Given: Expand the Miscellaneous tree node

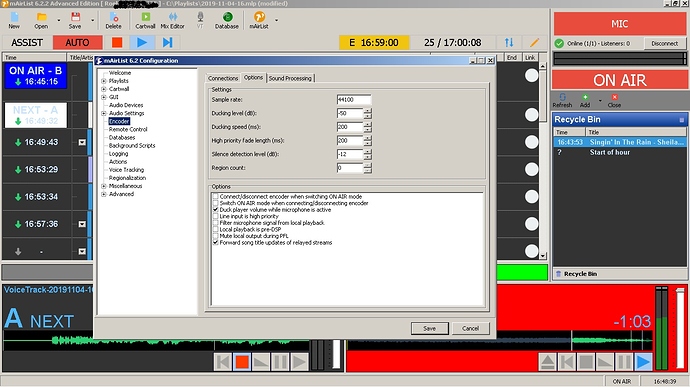Looking at the screenshot, I should click(104, 186).
